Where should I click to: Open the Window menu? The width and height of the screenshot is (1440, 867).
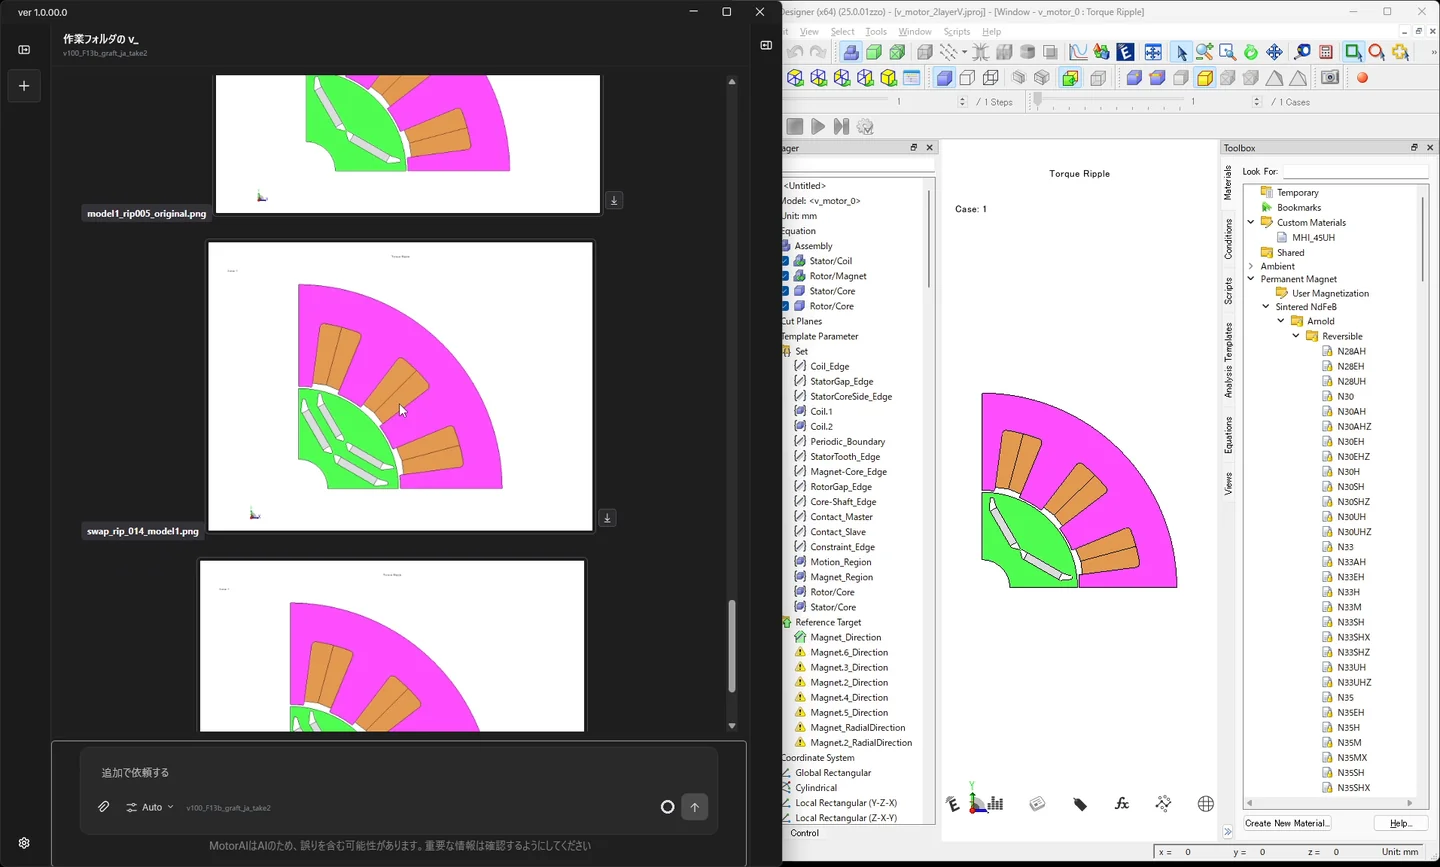tap(915, 32)
